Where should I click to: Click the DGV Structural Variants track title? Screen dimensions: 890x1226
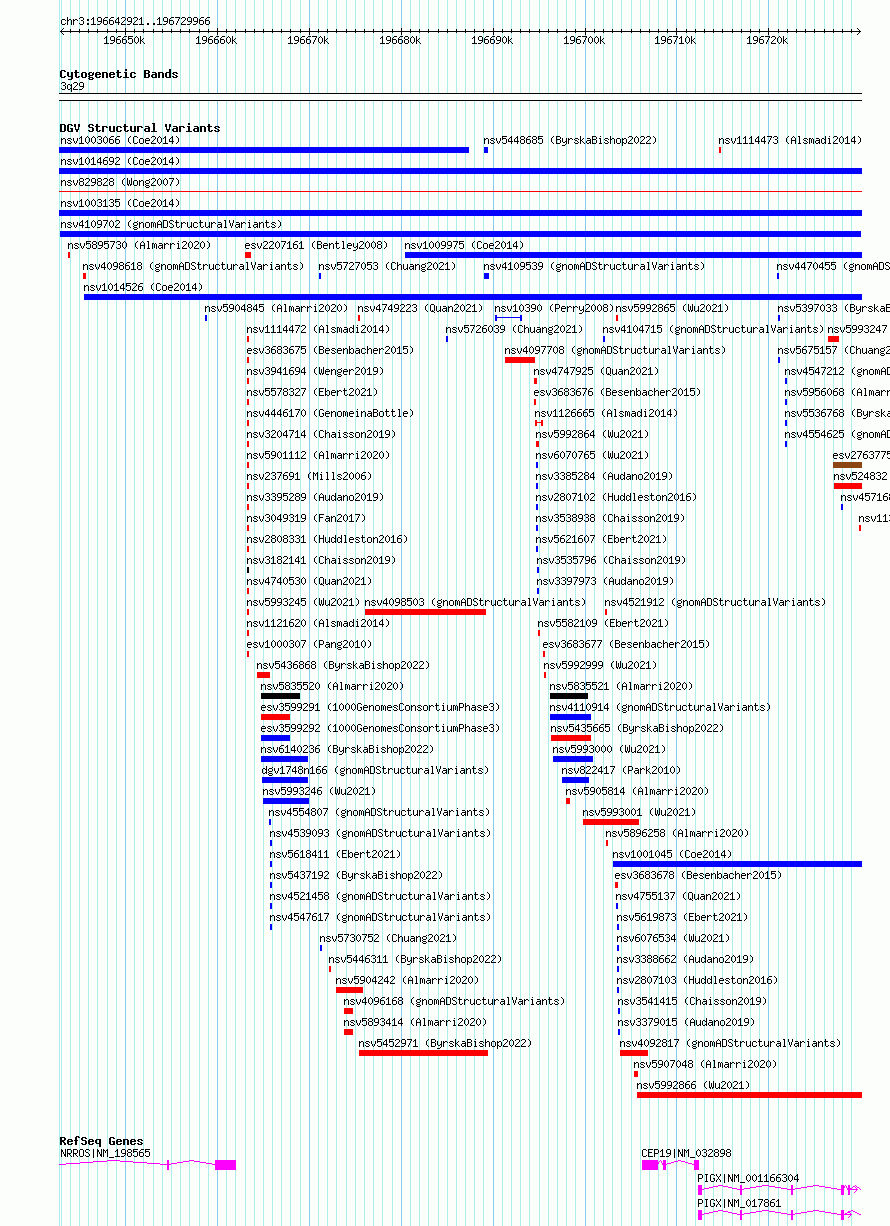(x=140, y=128)
